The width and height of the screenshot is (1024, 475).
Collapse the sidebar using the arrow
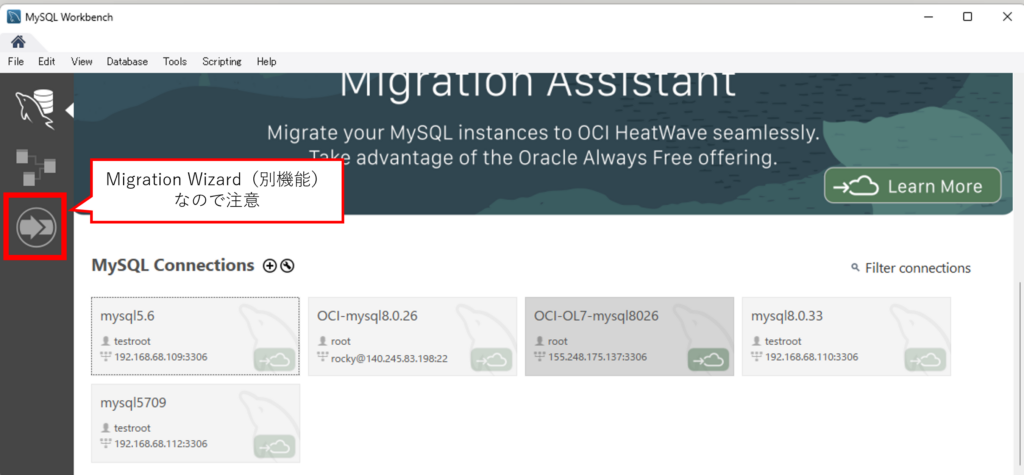click(x=69, y=109)
